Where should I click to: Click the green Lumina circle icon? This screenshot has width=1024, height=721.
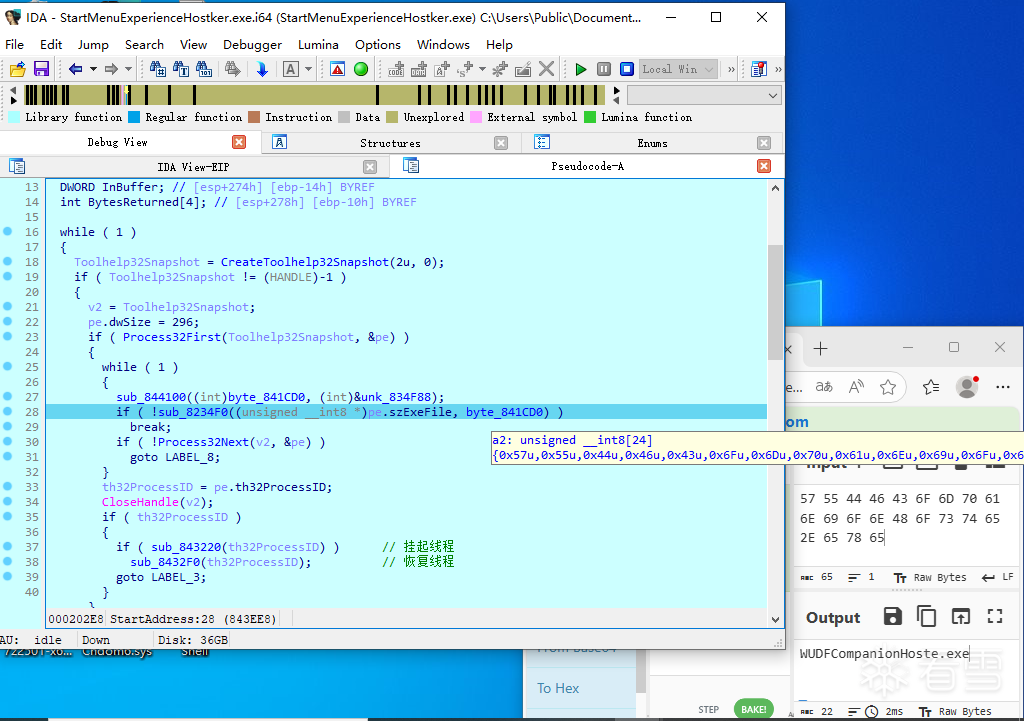[361, 69]
